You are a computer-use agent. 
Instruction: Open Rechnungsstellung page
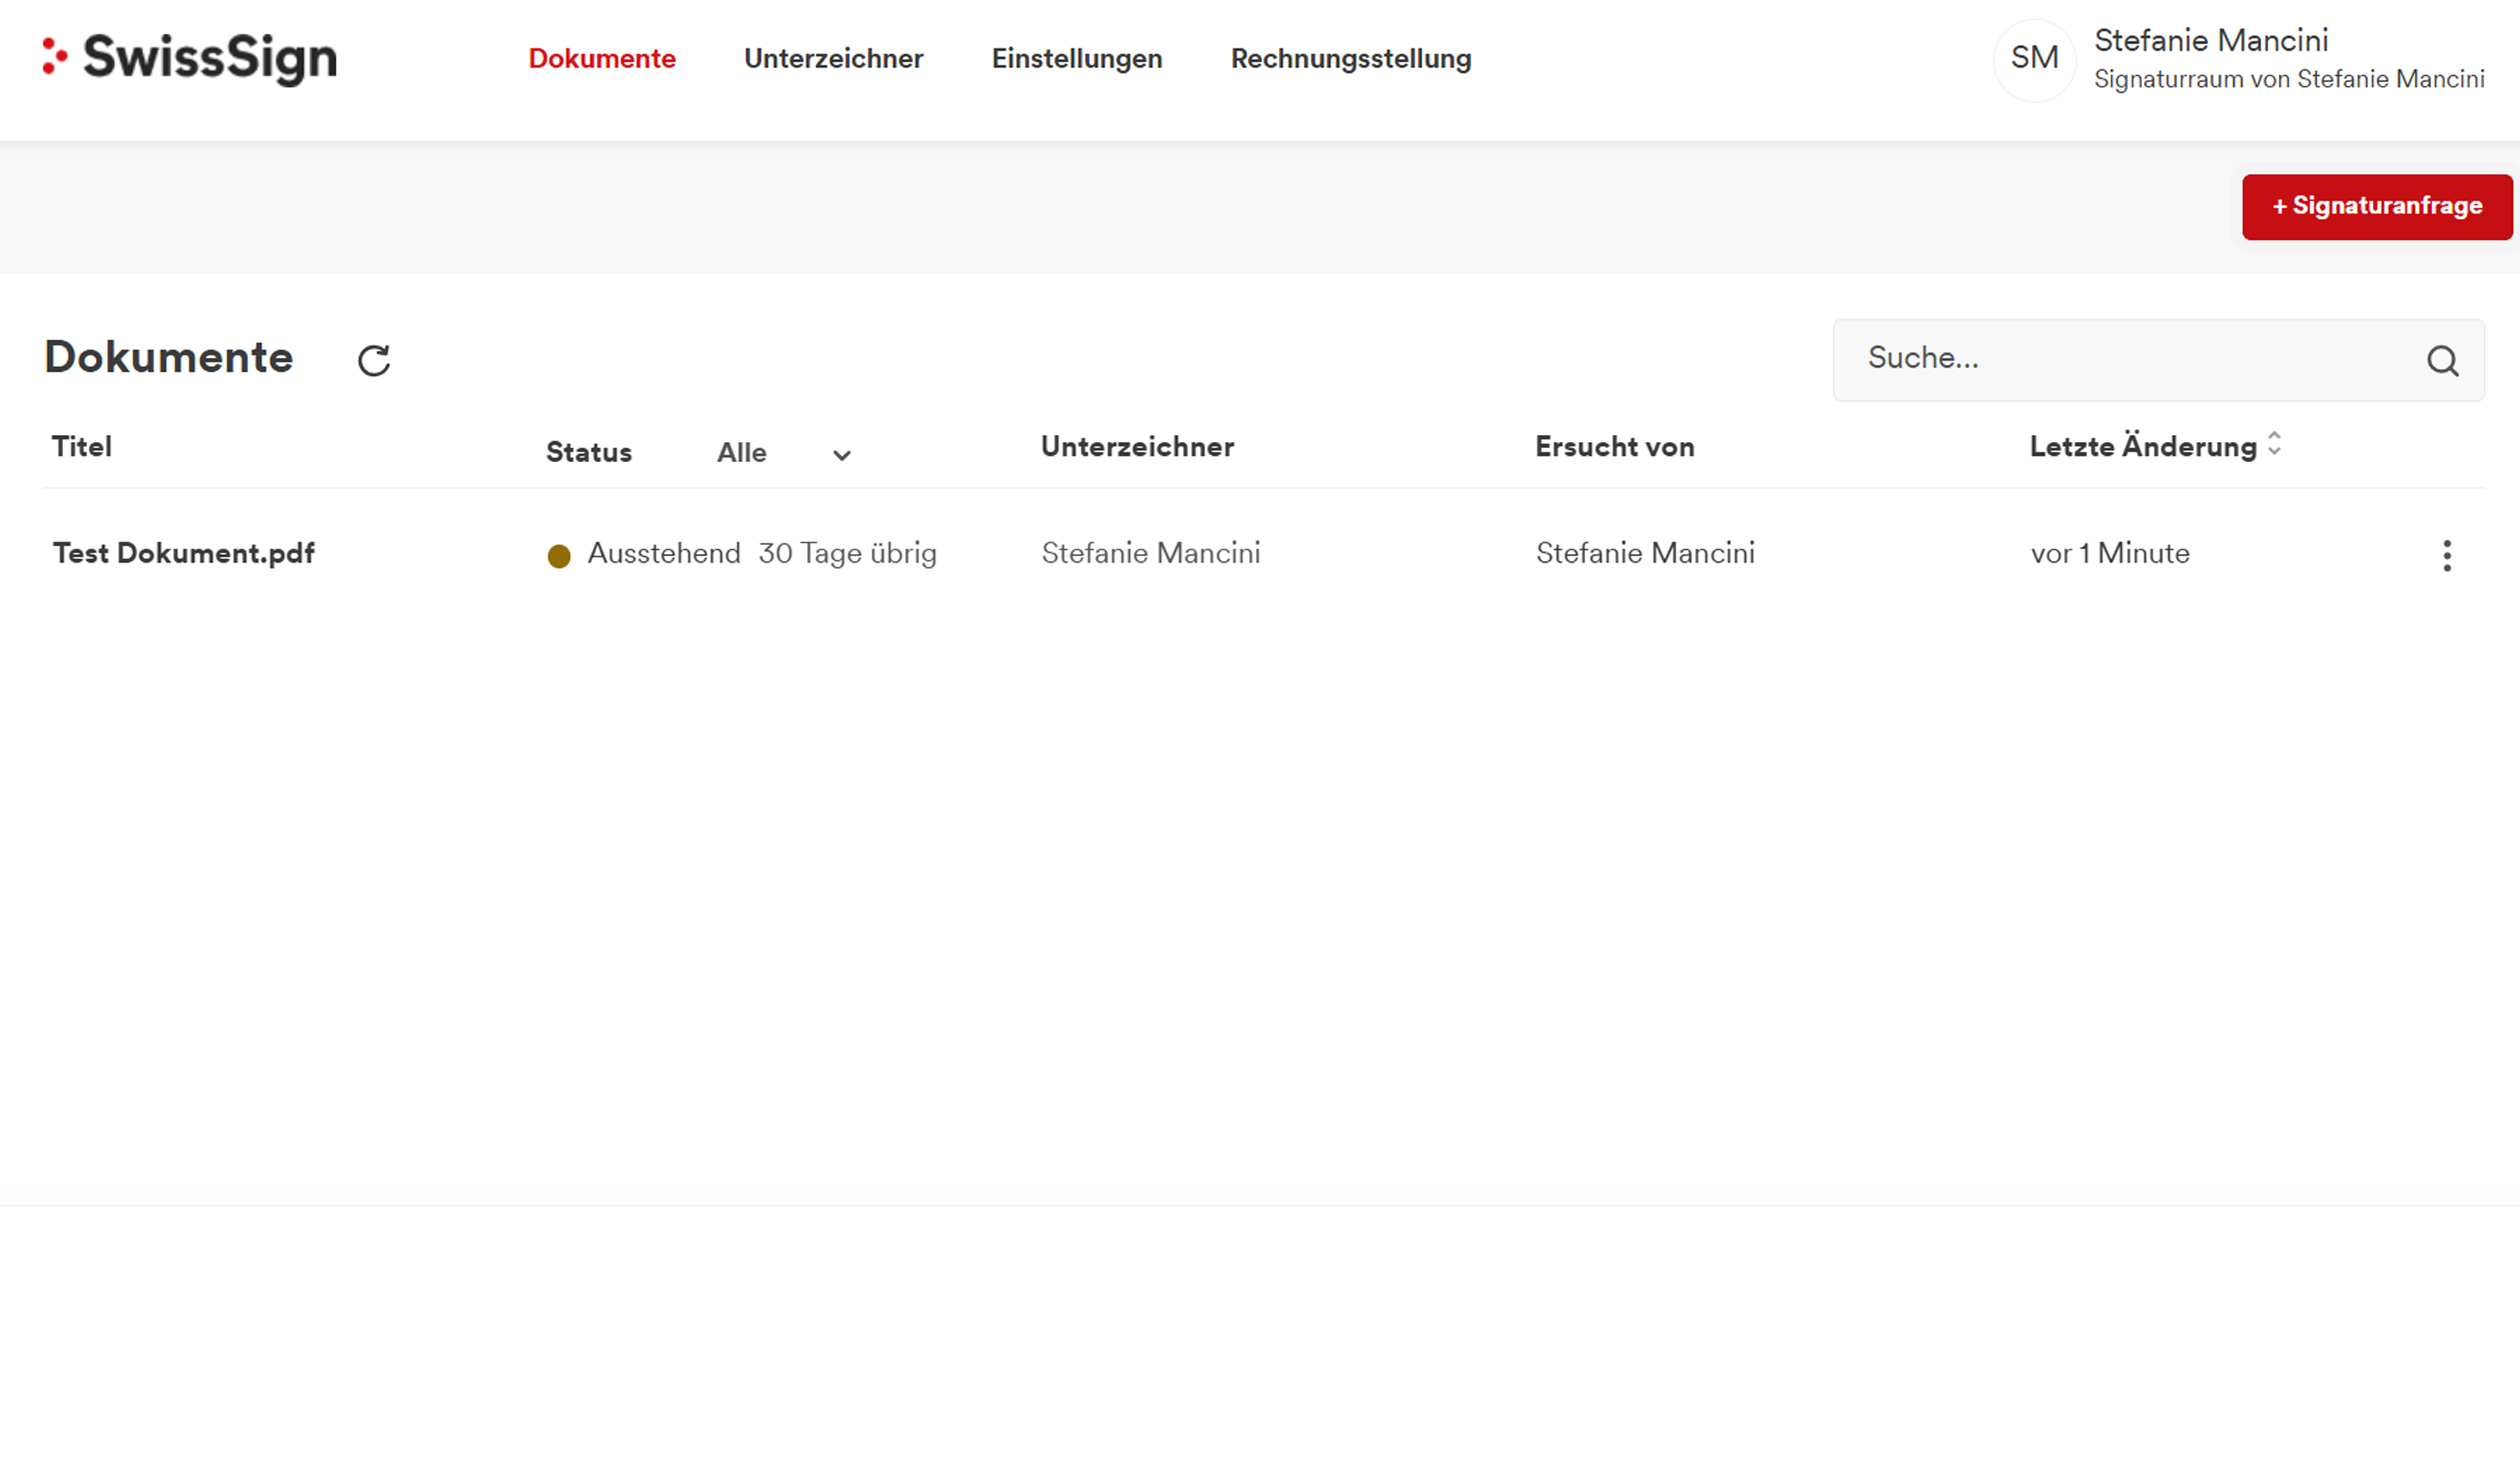(1350, 59)
